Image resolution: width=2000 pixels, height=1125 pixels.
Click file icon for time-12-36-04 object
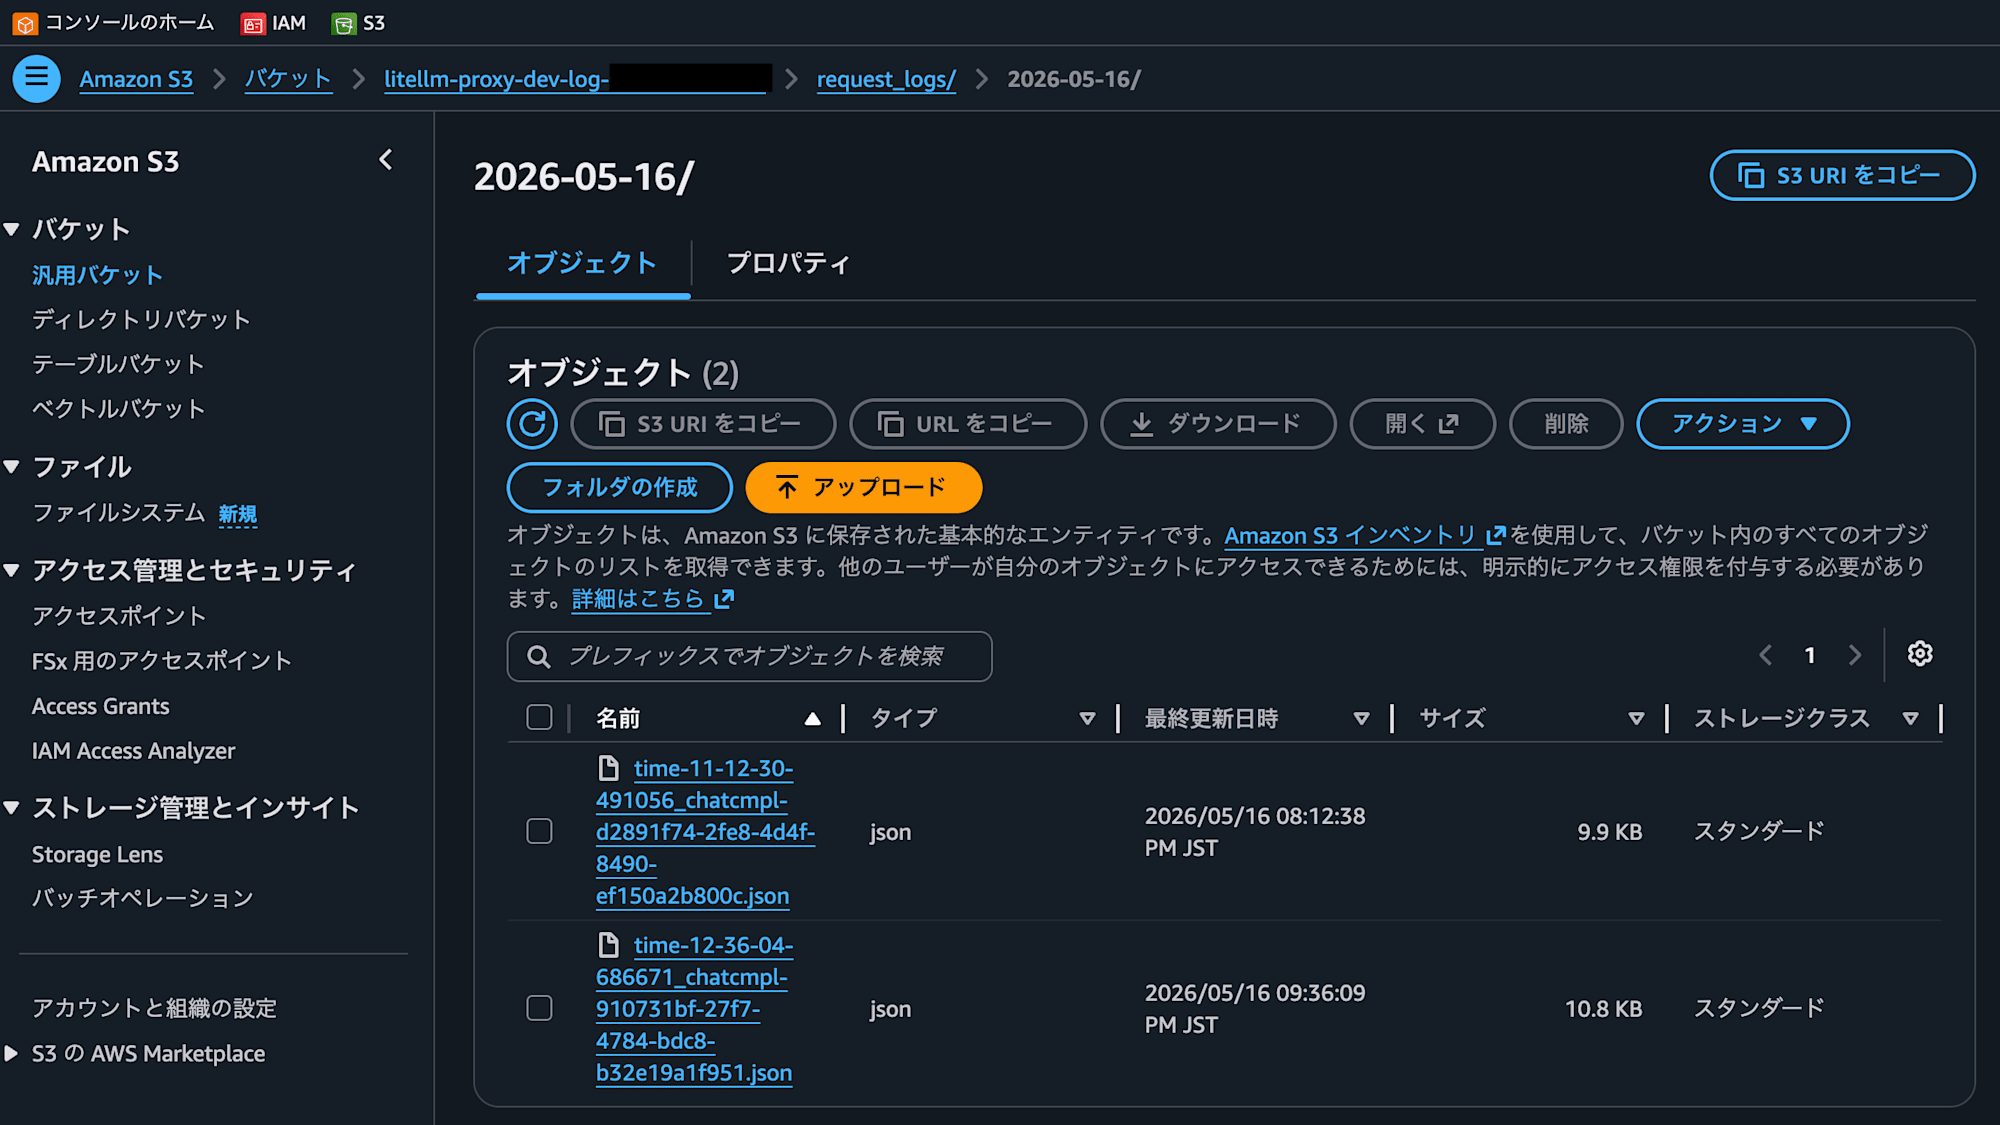608,945
